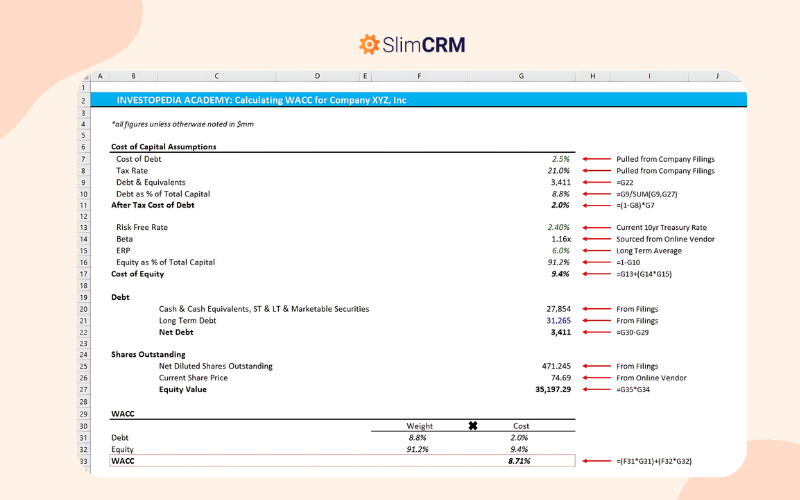The width and height of the screenshot is (800, 500).
Task: Click the note 'Long Term Average'
Action: [x=649, y=251]
